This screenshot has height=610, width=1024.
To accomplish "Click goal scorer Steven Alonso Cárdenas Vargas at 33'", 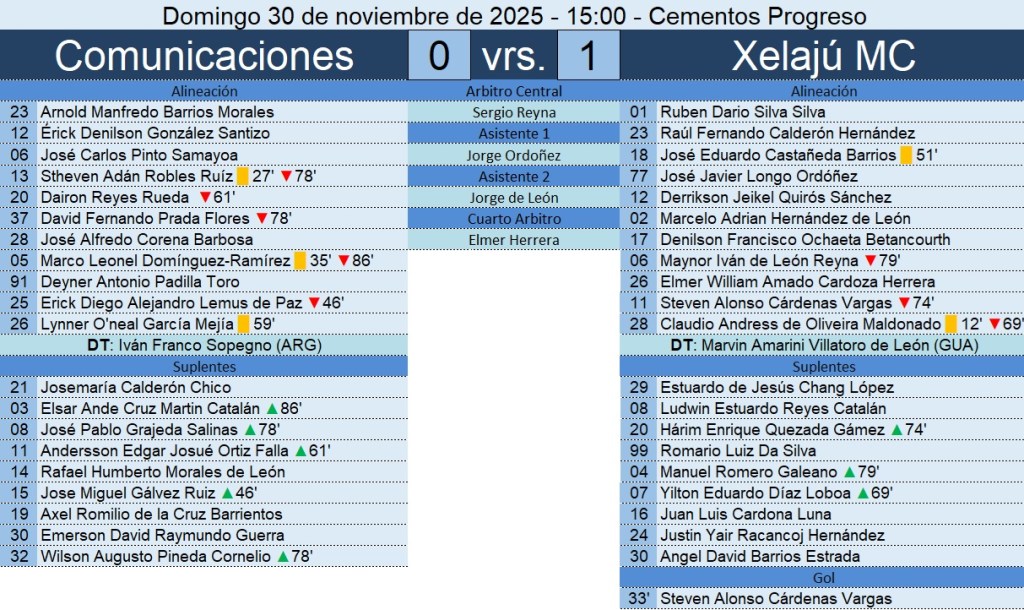I will click(x=776, y=599).
